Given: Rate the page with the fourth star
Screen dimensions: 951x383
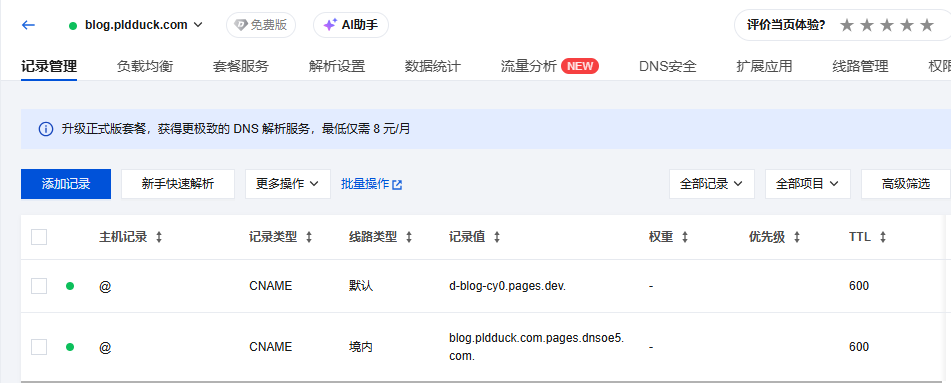Looking at the screenshot, I should tap(907, 25).
